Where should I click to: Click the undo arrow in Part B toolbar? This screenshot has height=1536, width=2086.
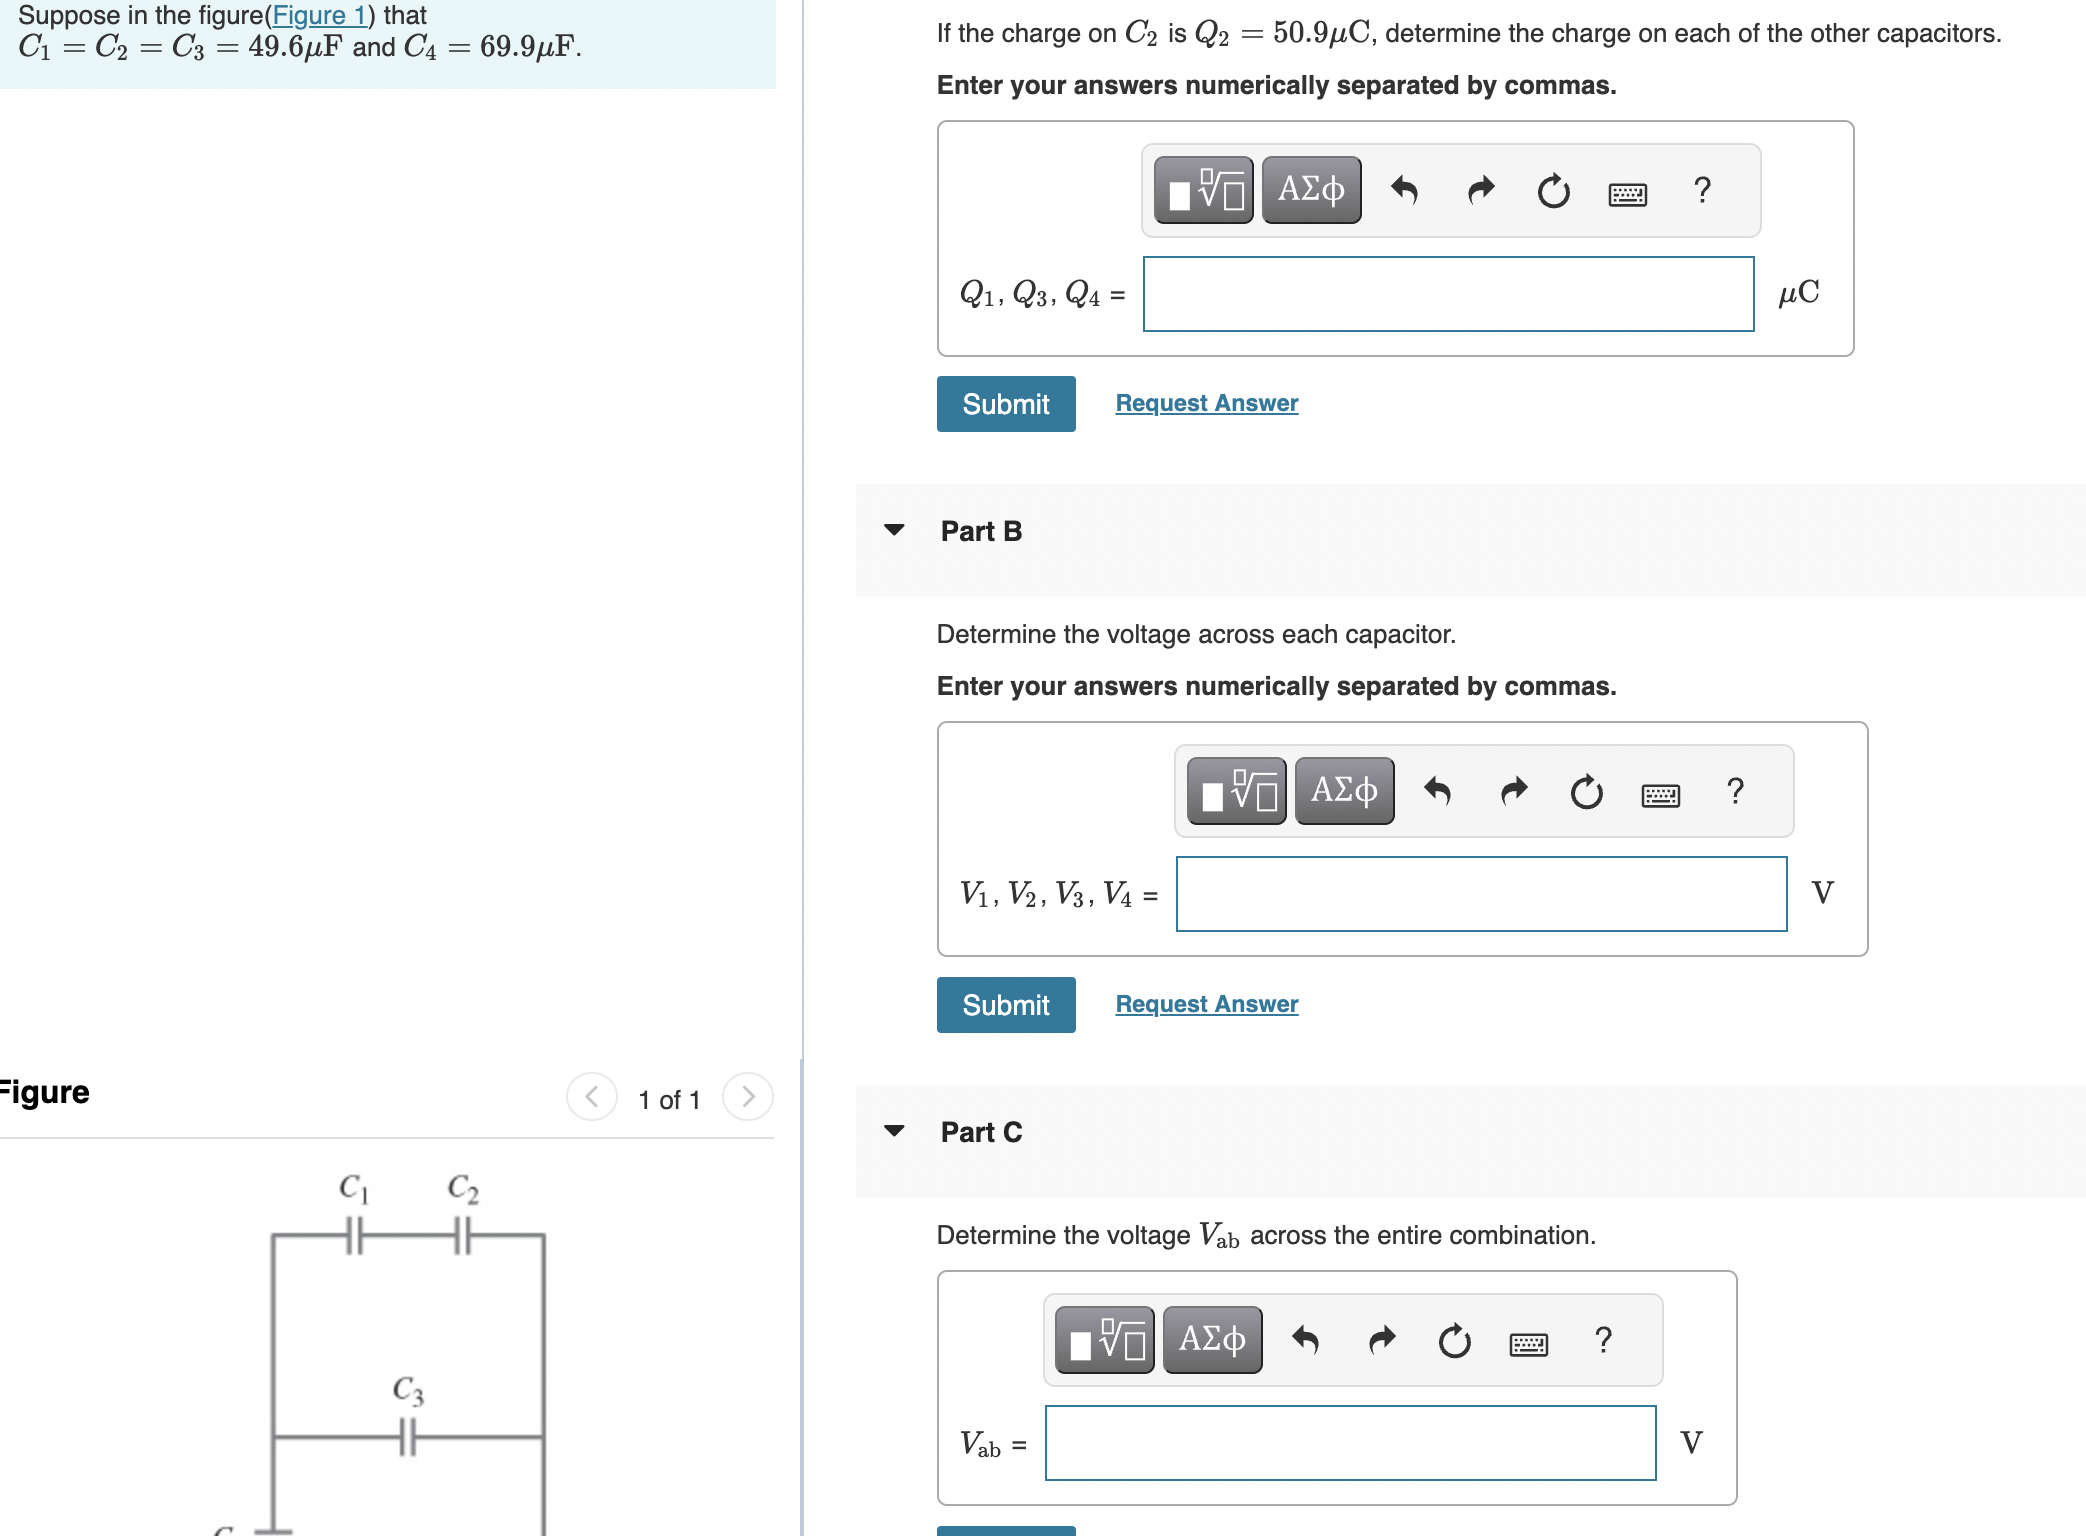(x=1437, y=792)
